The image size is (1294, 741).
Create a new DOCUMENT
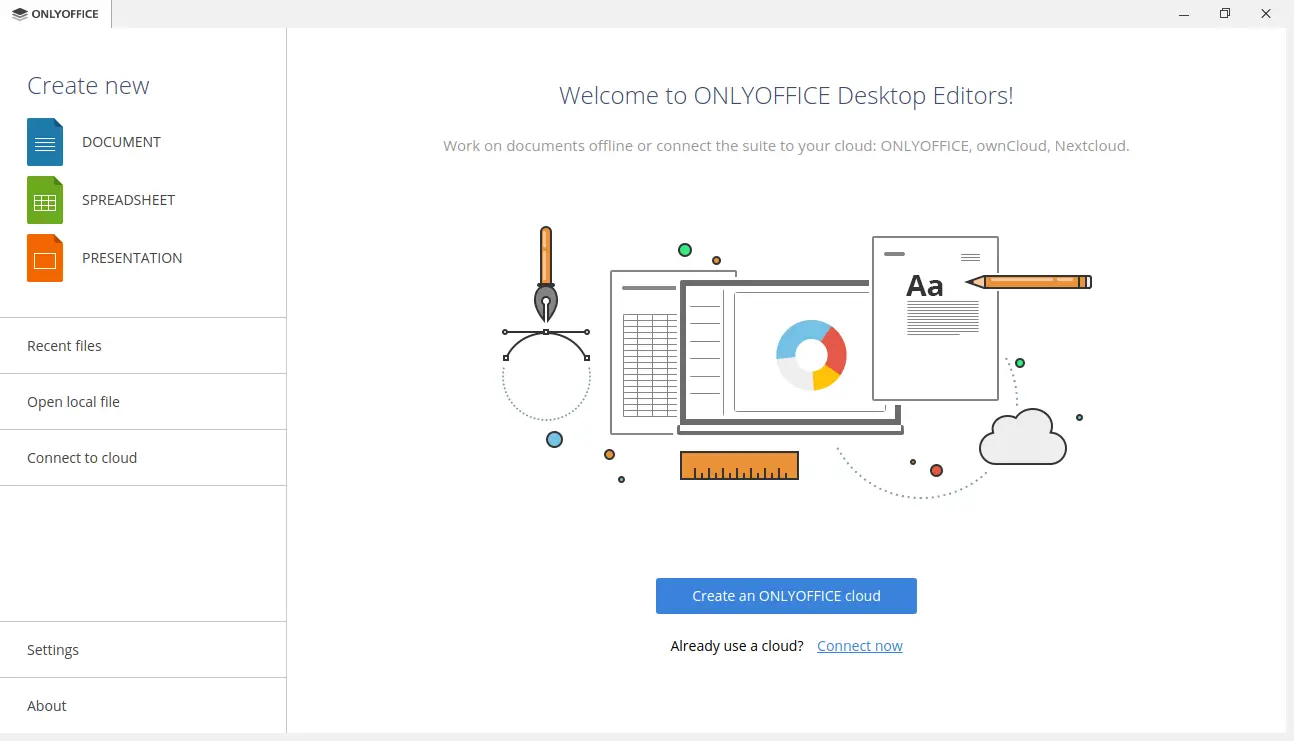pos(121,142)
